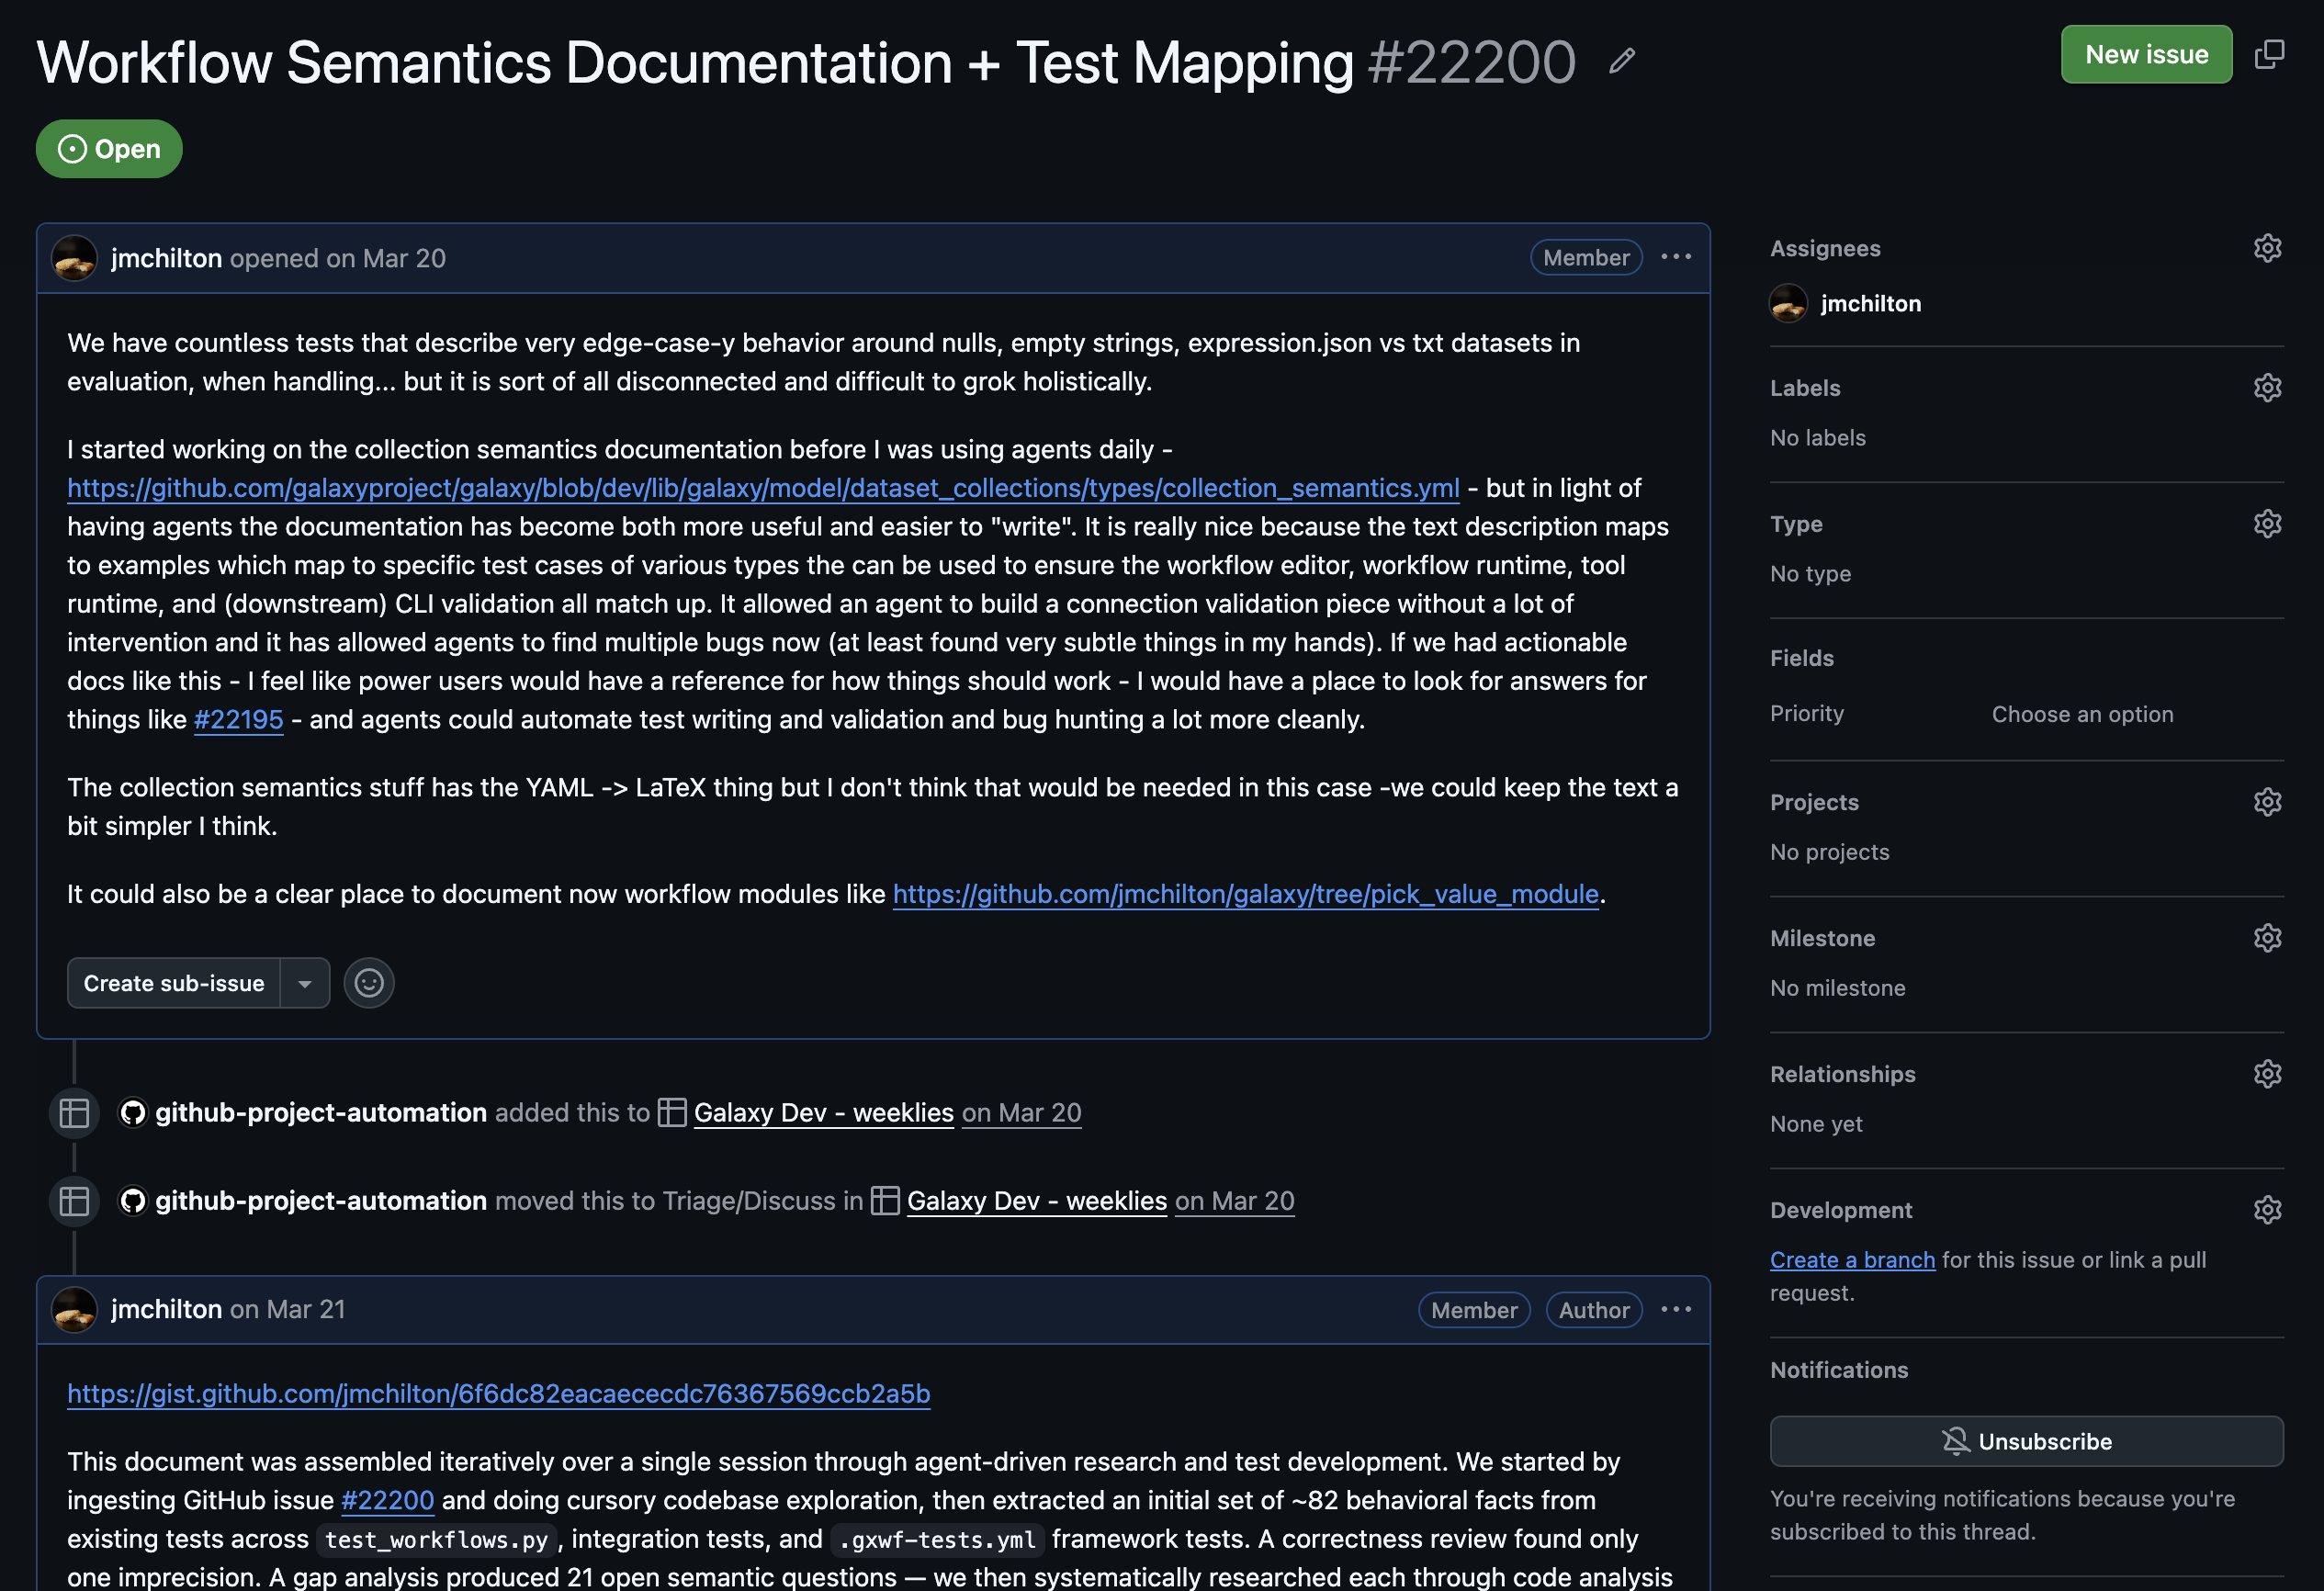This screenshot has width=2324, height=1591.
Task: Click the 'No labels' text
Action: click(1817, 438)
